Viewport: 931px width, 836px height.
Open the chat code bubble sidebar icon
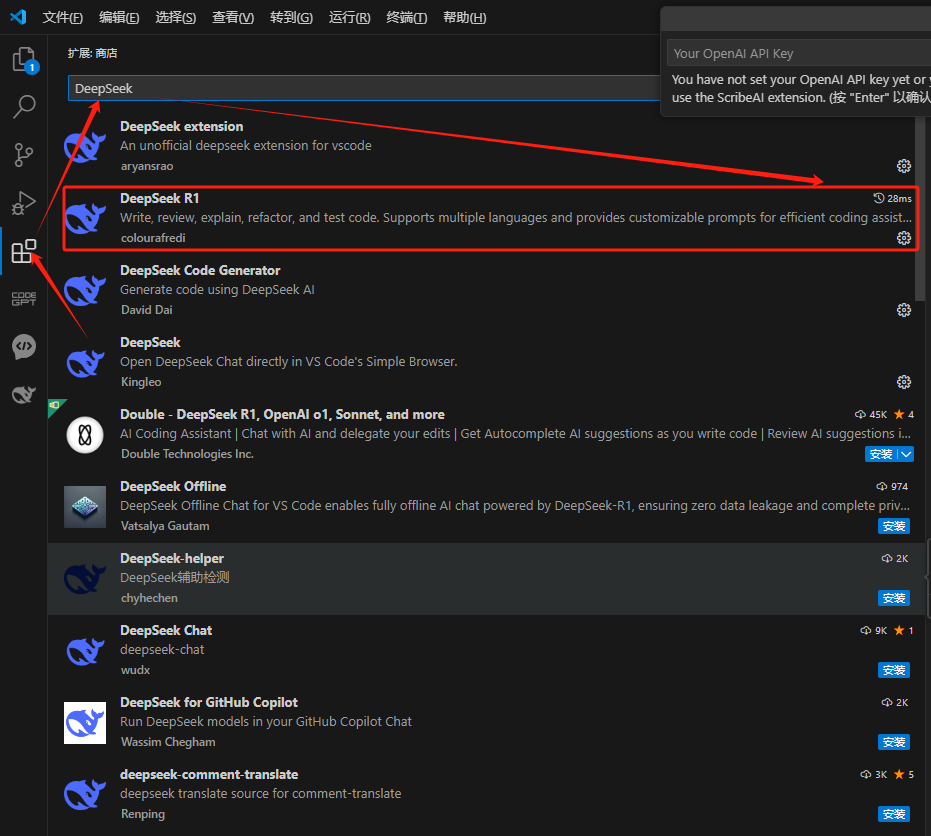[x=24, y=346]
